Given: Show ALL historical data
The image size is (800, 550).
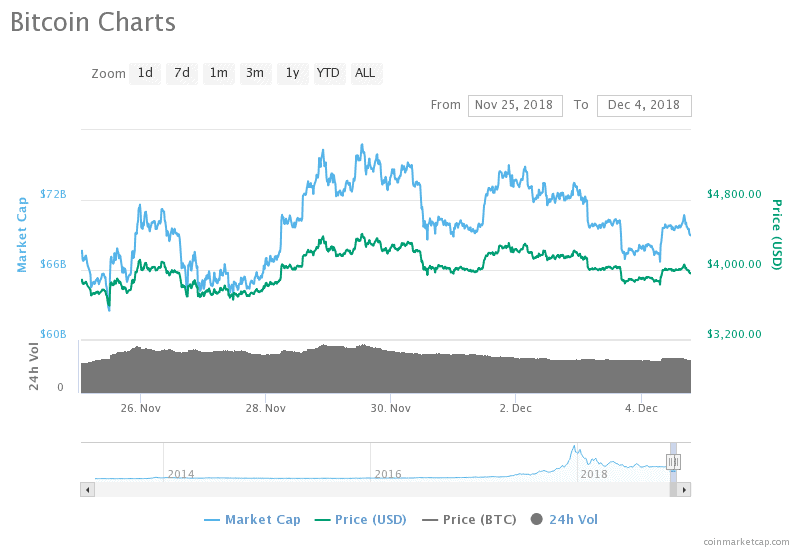Looking at the screenshot, I should coord(366,73).
